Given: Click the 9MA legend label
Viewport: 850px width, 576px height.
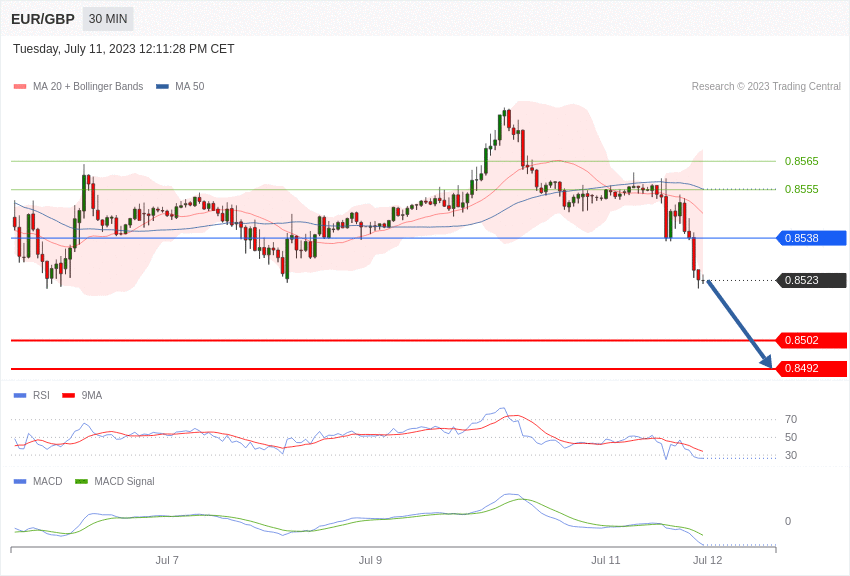Looking at the screenshot, I should pyautogui.click(x=92, y=396).
